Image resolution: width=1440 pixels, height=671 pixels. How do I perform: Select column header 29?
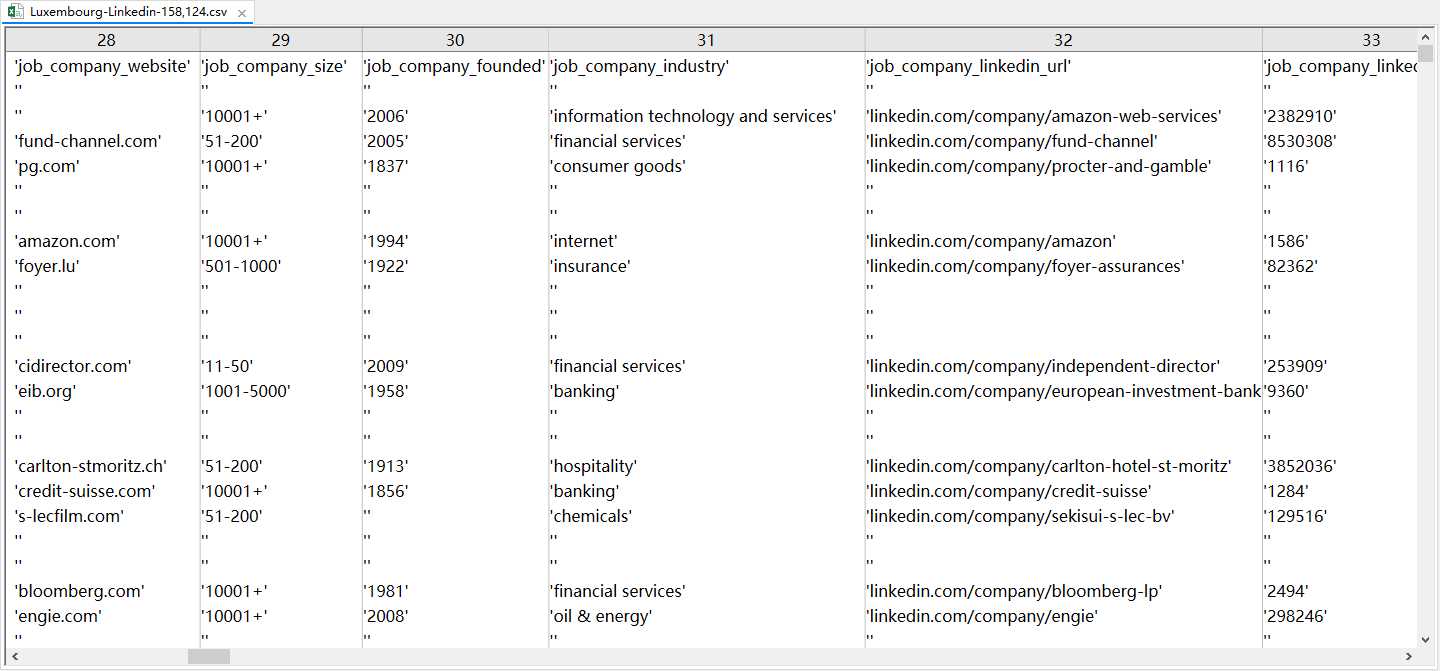[x=281, y=40]
